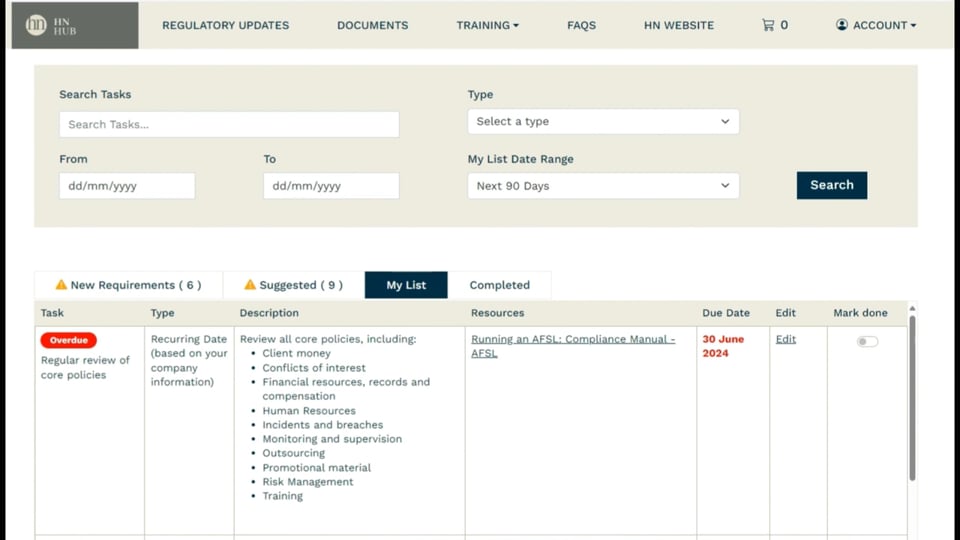
Task: Click the To date field
Action: point(331,186)
